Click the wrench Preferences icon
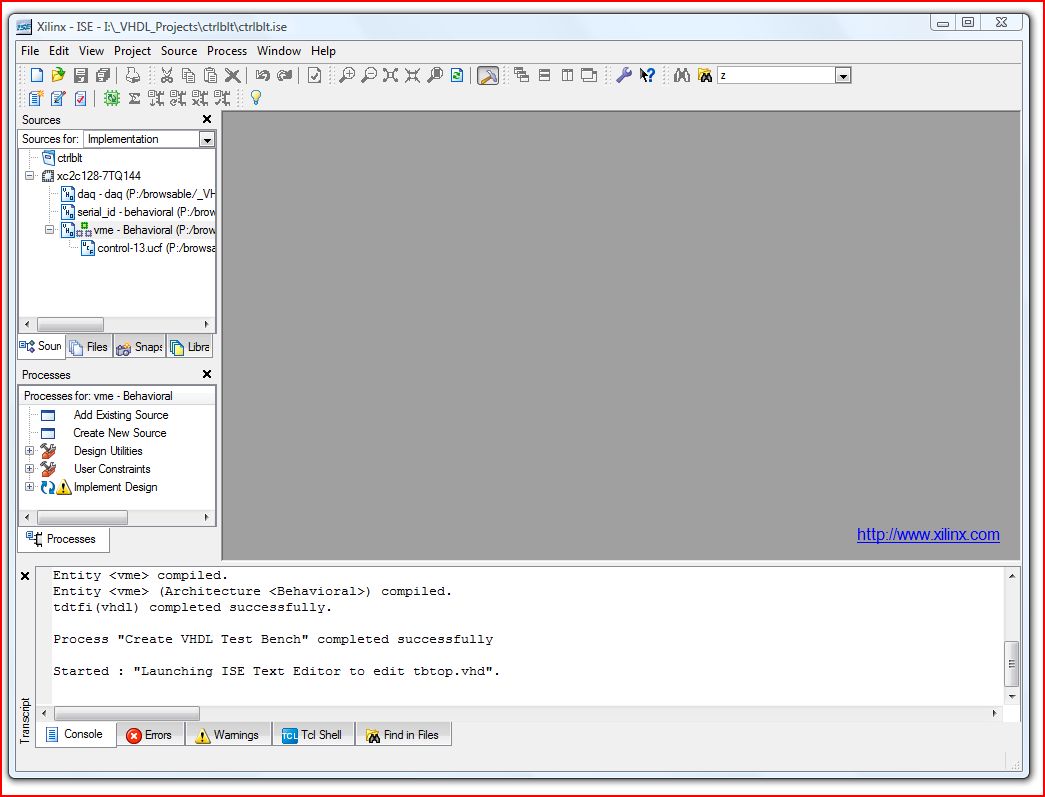 [624, 75]
